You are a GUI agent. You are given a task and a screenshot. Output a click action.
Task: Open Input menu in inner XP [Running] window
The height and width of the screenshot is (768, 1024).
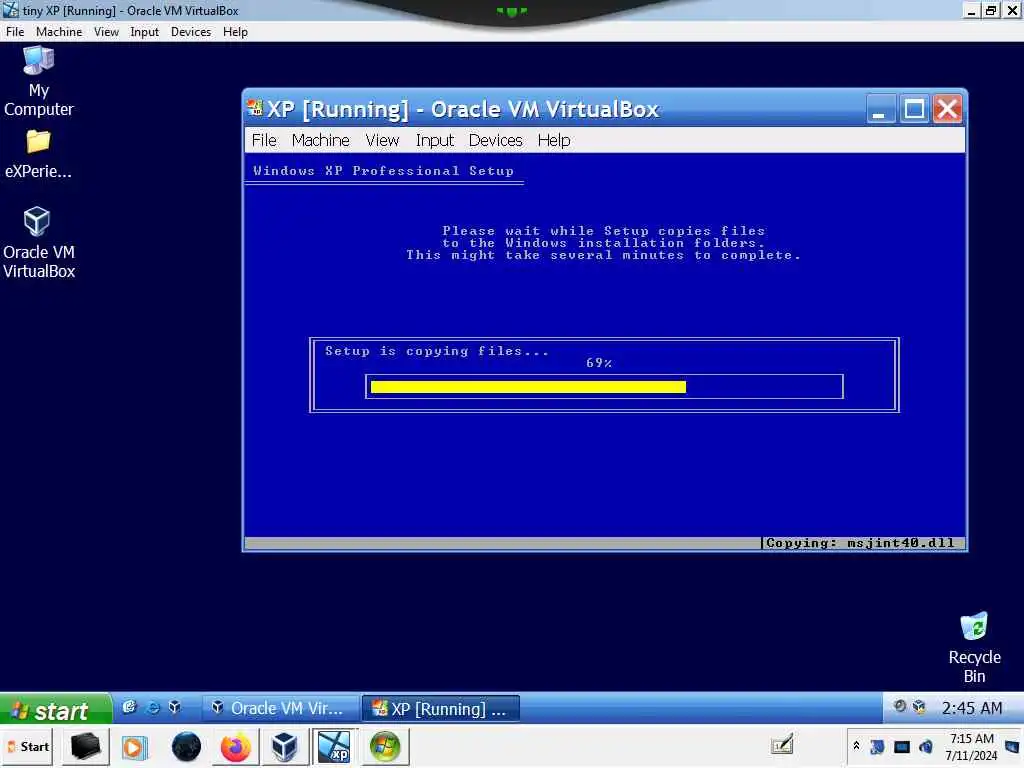pos(434,140)
